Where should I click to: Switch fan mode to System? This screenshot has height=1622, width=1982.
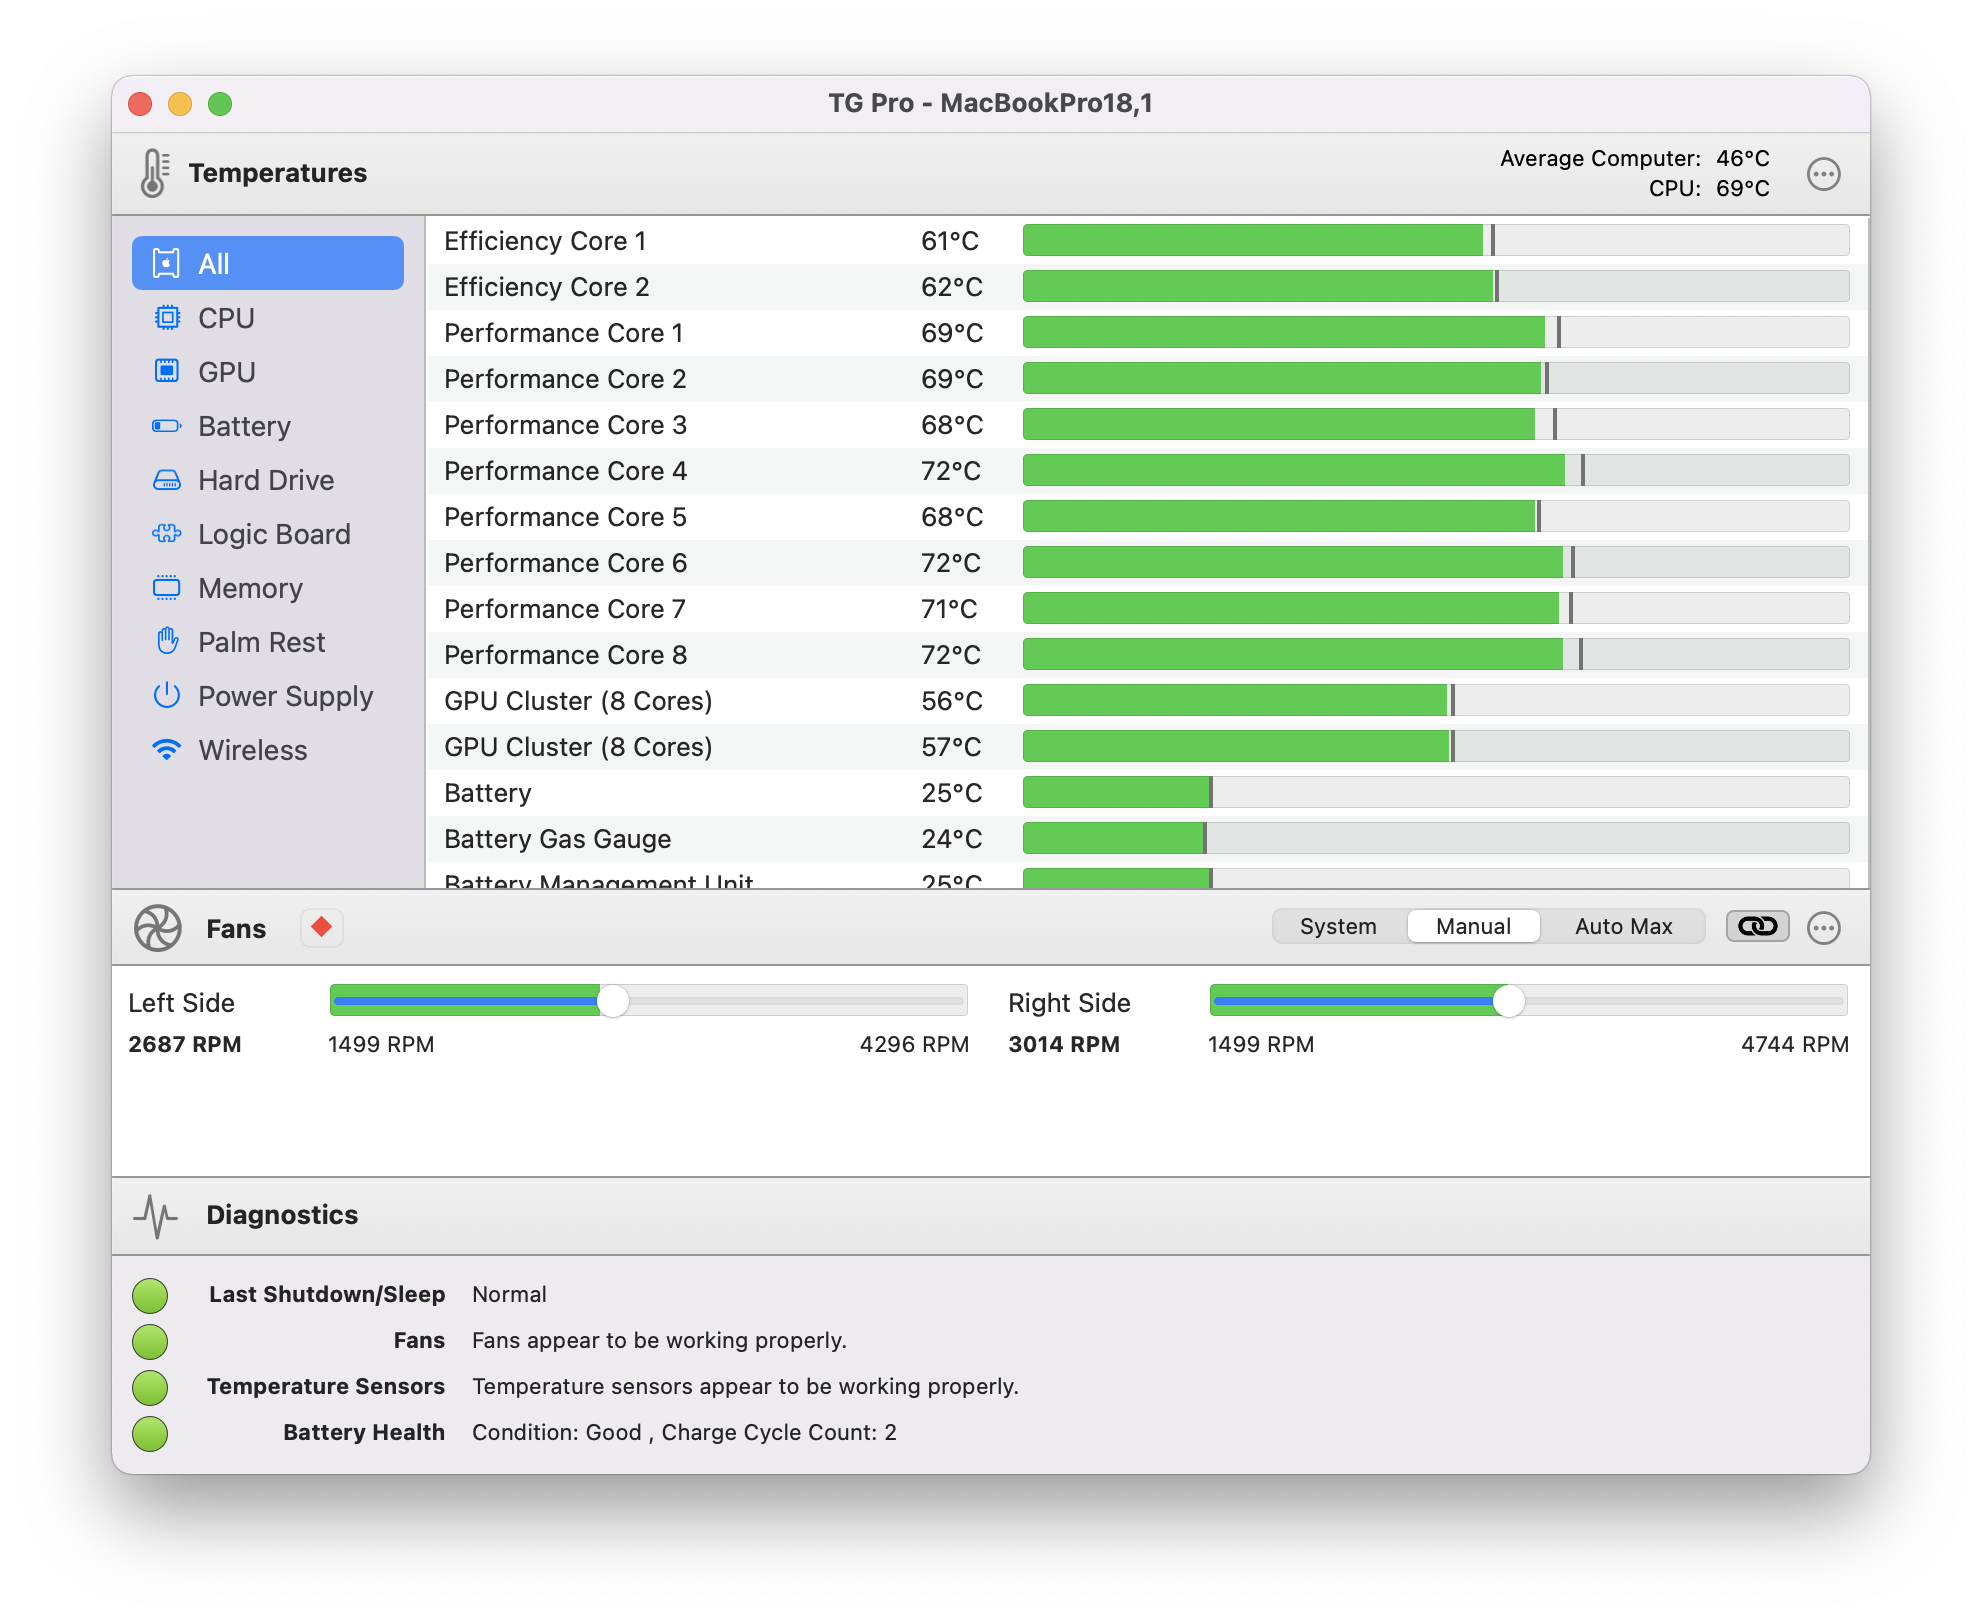pos(1339,926)
